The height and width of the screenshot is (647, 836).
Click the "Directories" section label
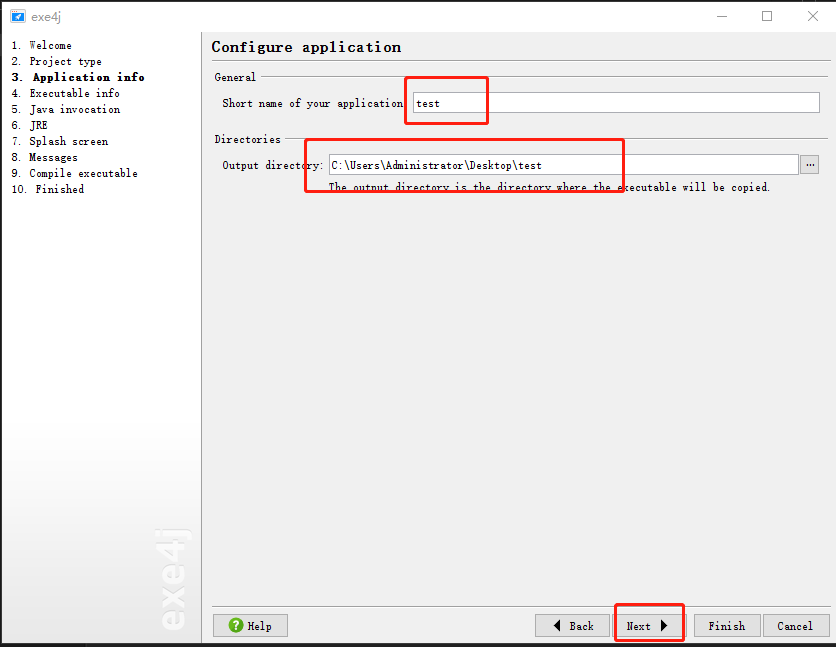click(247, 139)
